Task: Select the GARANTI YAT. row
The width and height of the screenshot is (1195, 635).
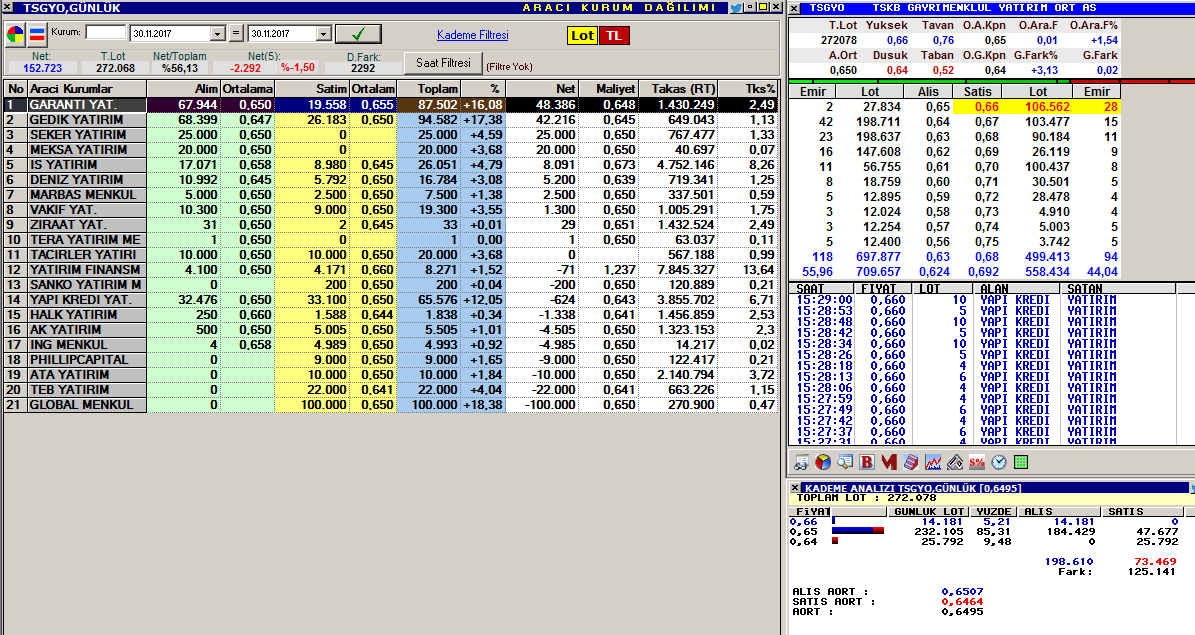Action: point(390,104)
